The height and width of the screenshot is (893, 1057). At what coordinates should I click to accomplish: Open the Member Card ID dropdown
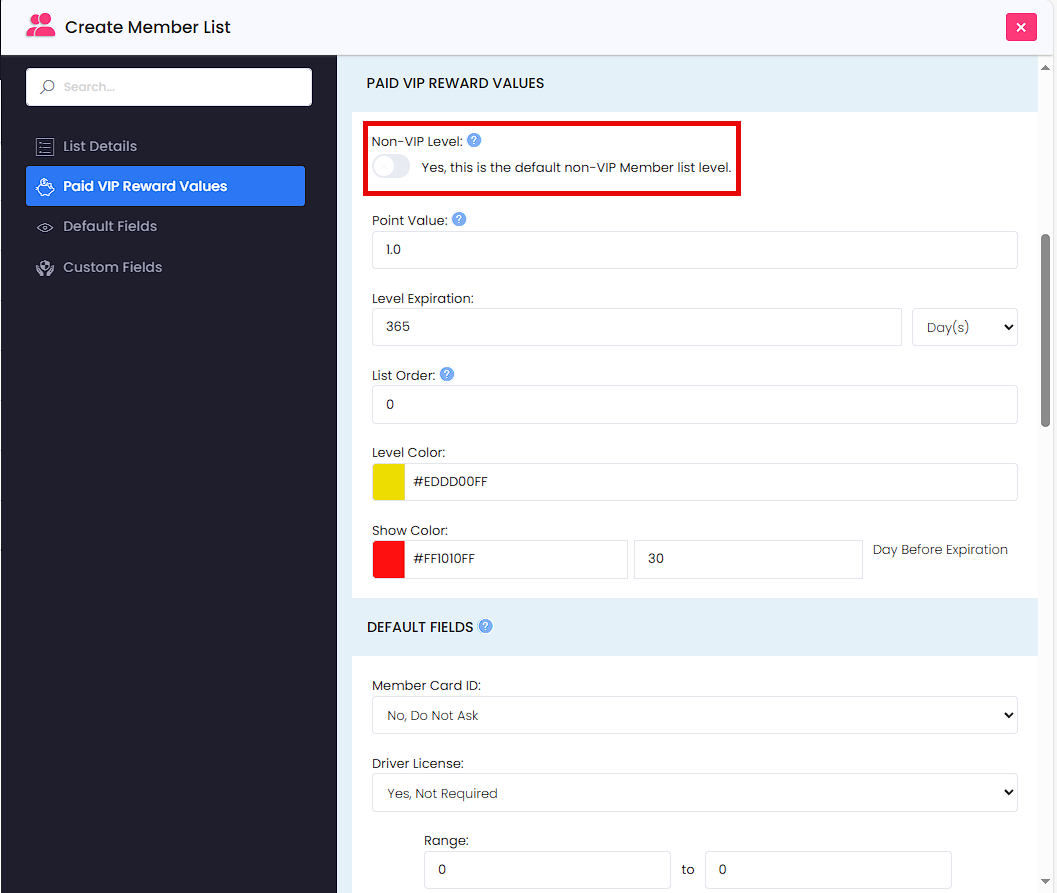pos(694,715)
